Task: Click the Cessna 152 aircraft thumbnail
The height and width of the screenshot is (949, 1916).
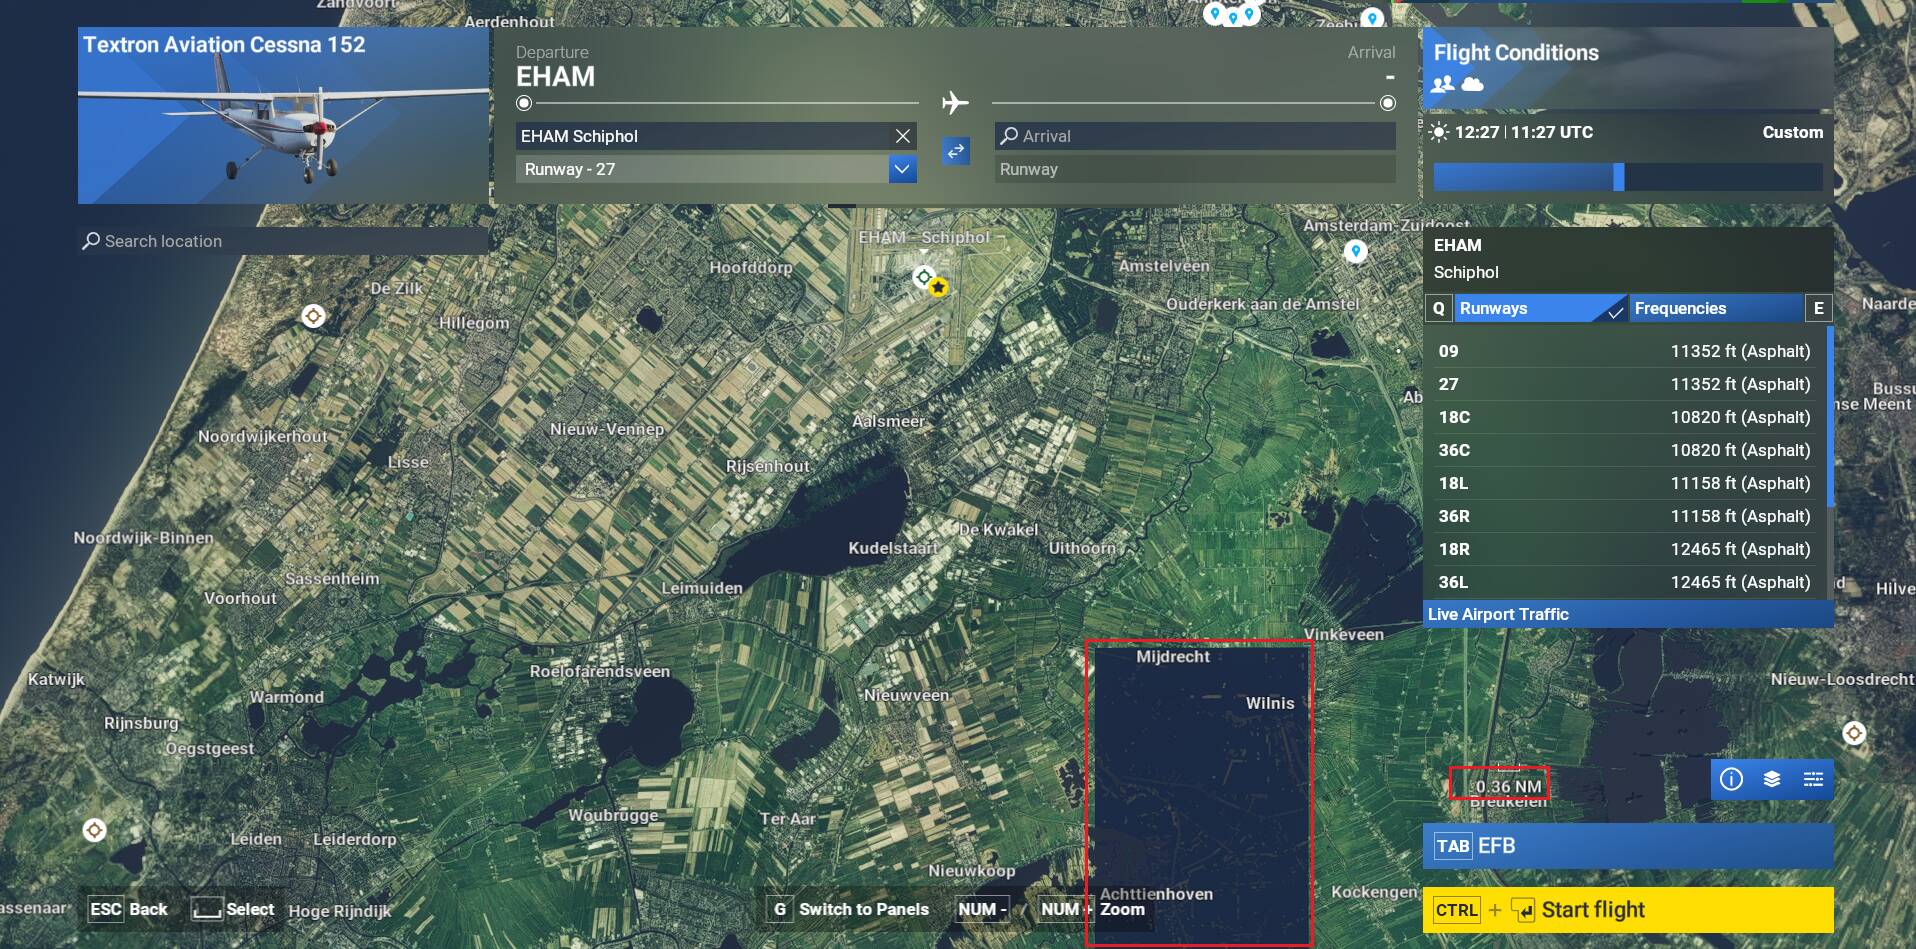Action: coord(283,116)
